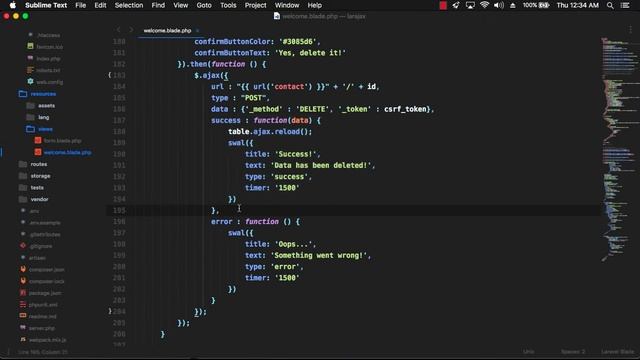This screenshot has height=360, width=640.
Task: Open the artisan file in sidebar
Action: click(x=37, y=258)
